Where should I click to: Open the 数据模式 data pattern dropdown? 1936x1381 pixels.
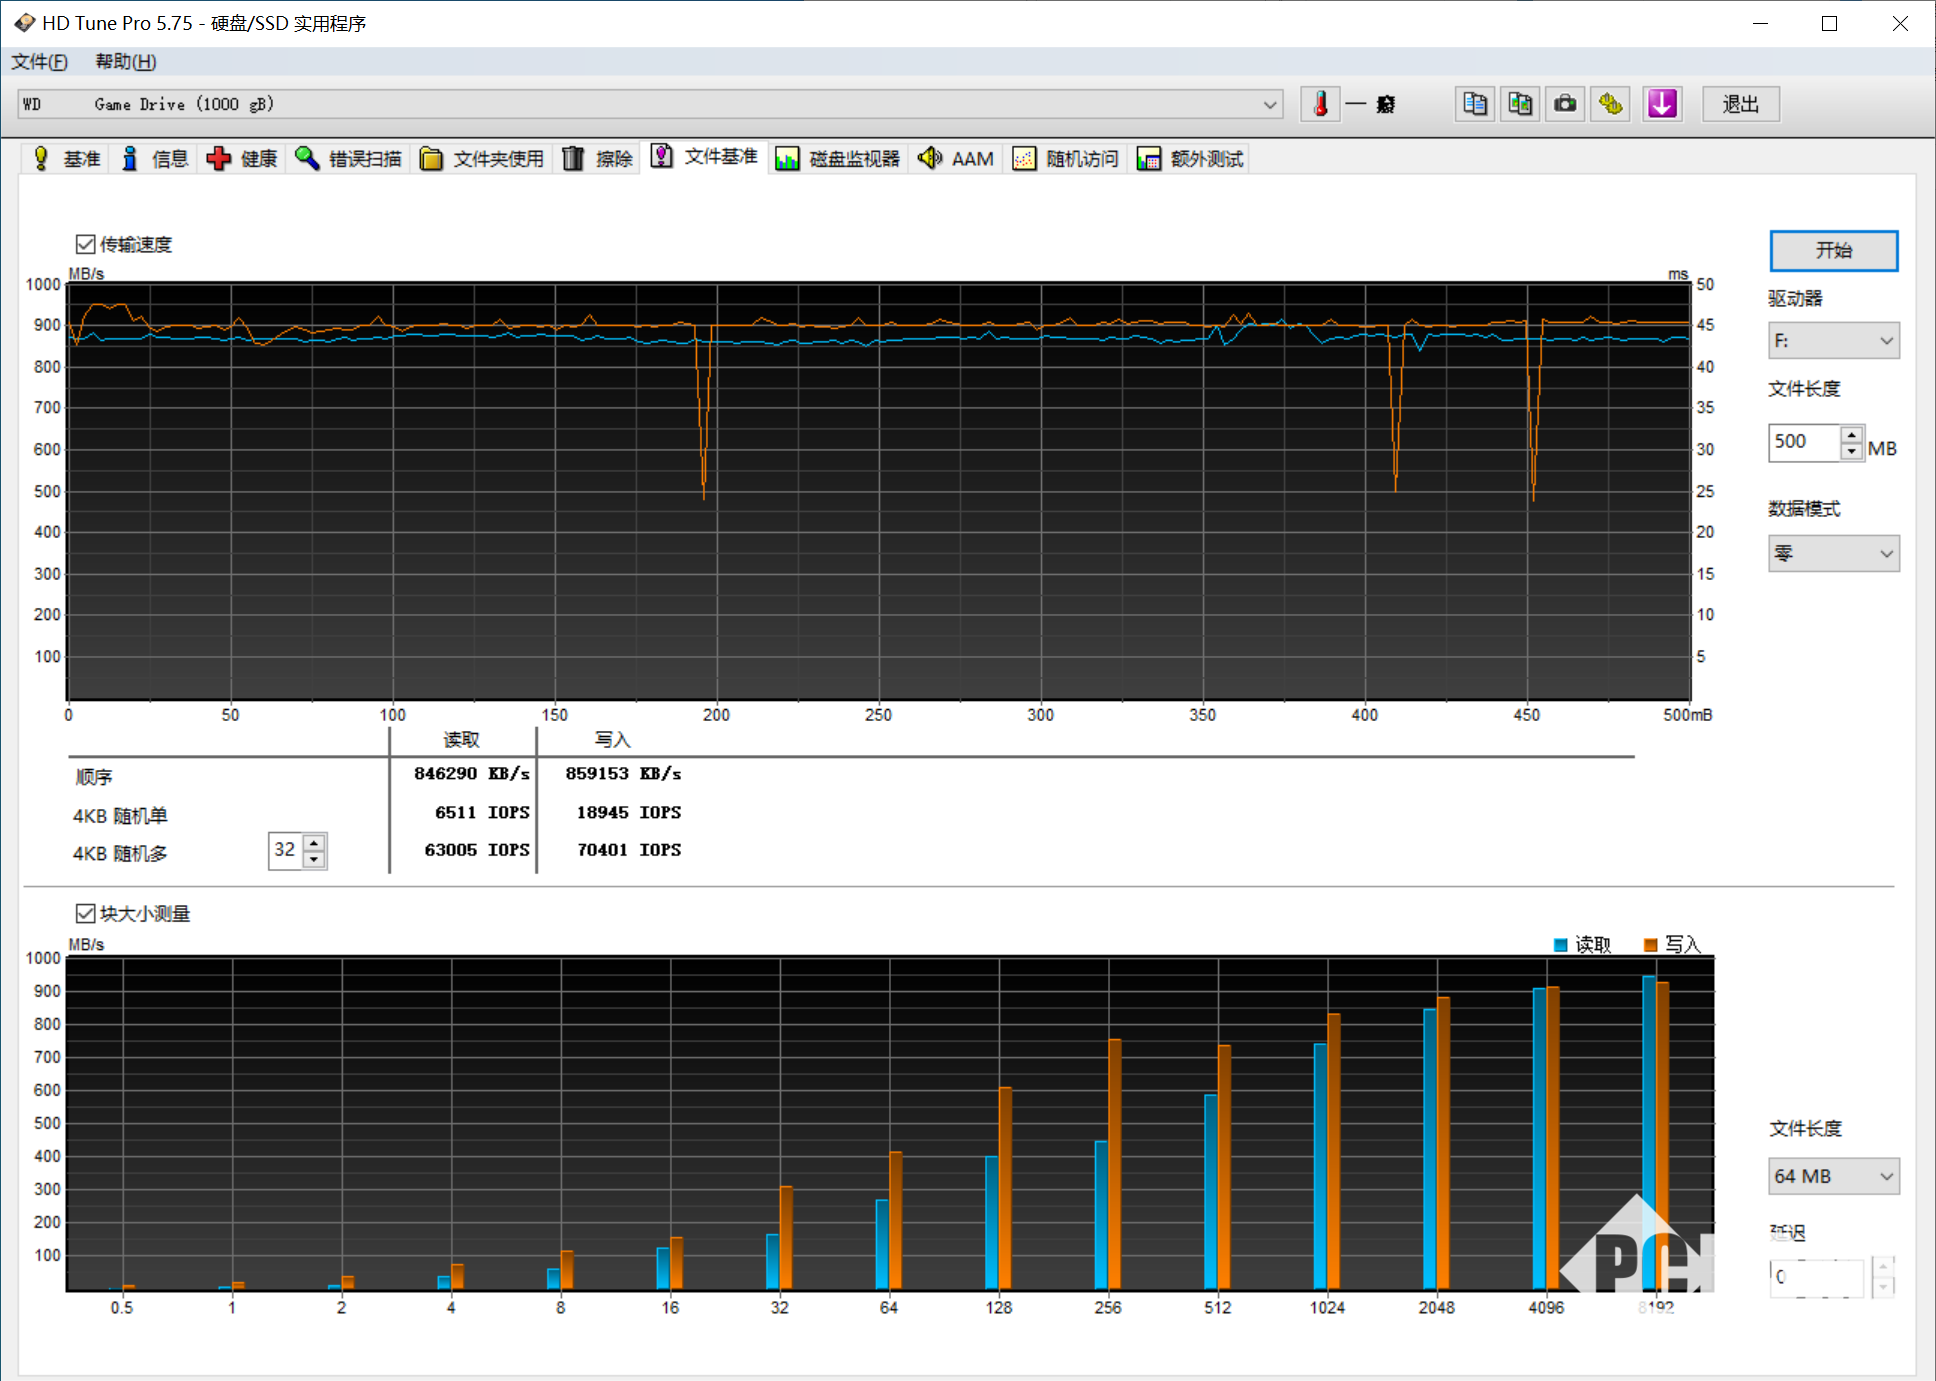pyautogui.click(x=1834, y=553)
